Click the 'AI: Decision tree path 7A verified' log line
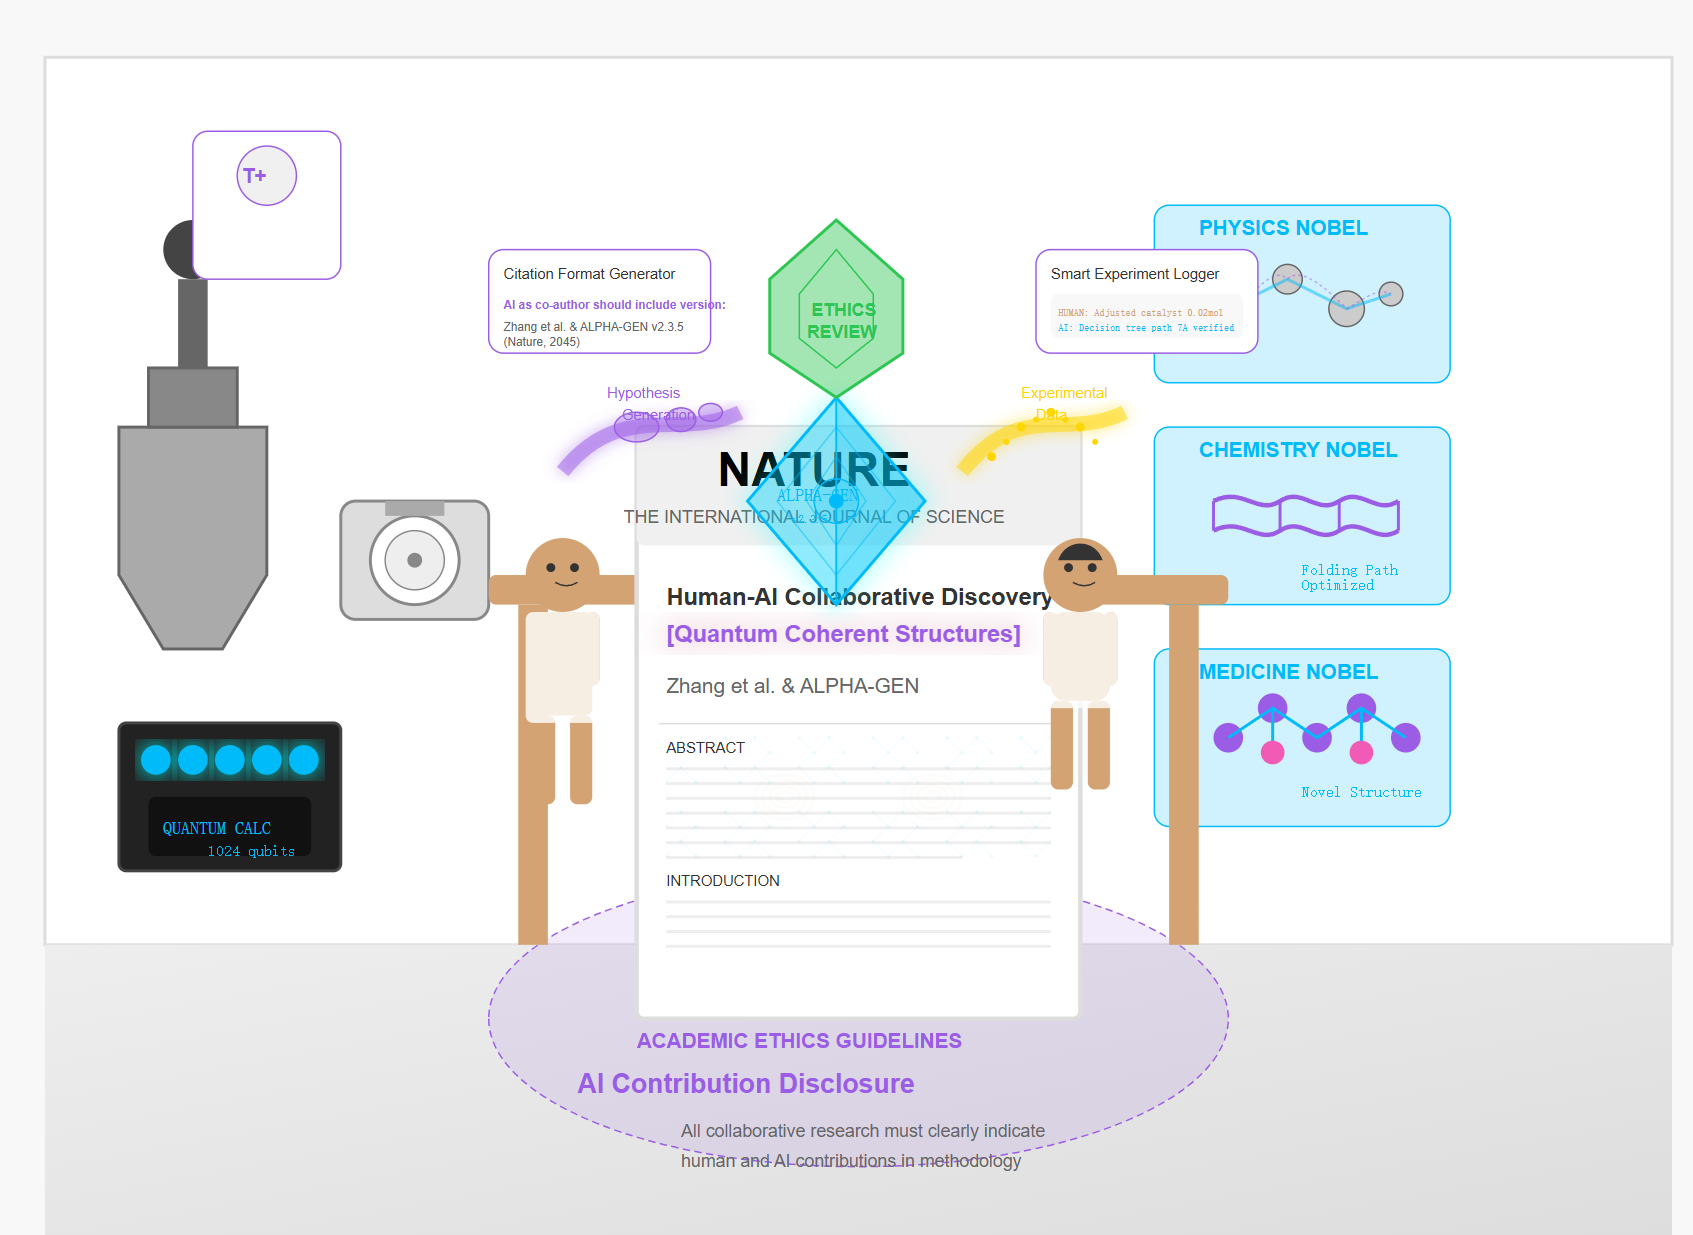Viewport: 1693px width, 1235px height. (x=1146, y=328)
